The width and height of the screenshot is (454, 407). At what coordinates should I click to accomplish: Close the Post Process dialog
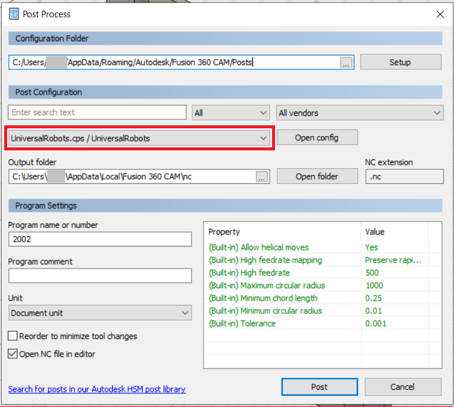coord(440,14)
